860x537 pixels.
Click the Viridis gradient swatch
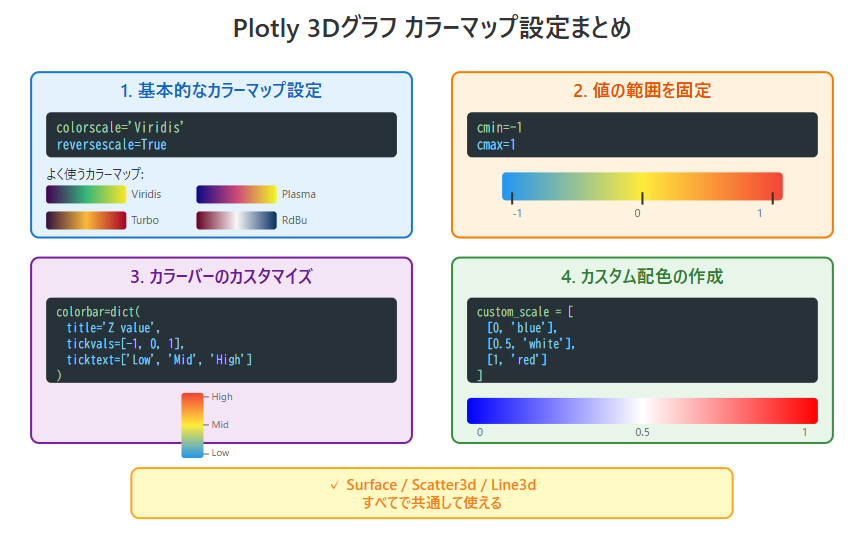[x=86, y=194]
